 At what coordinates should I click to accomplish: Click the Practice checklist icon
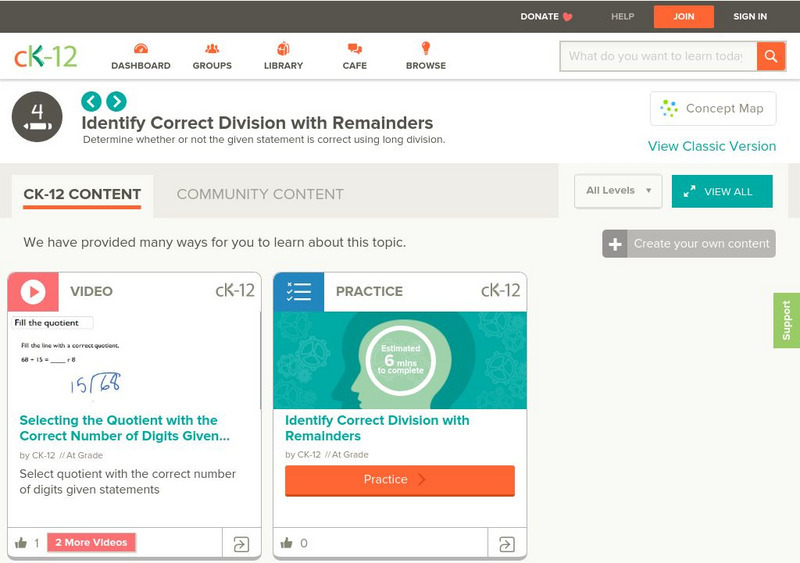(x=298, y=292)
